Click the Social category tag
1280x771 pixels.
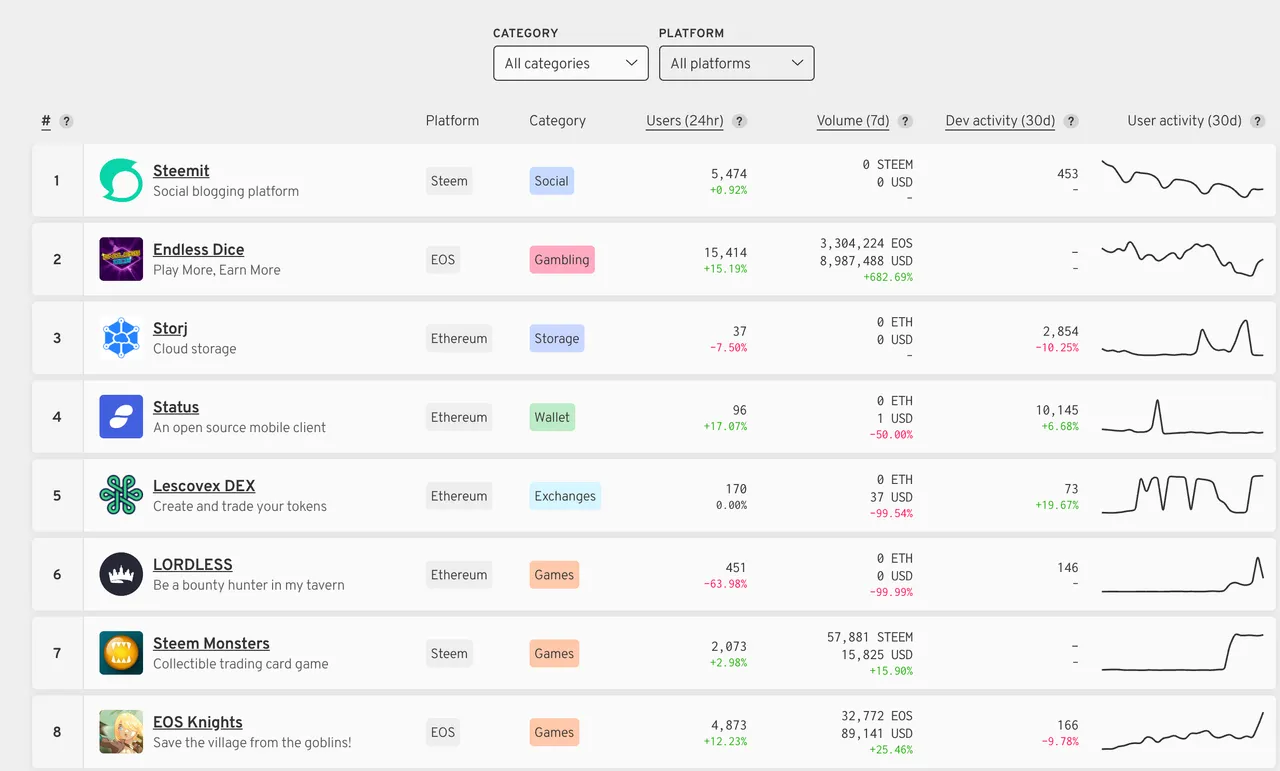[x=551, y=181]
